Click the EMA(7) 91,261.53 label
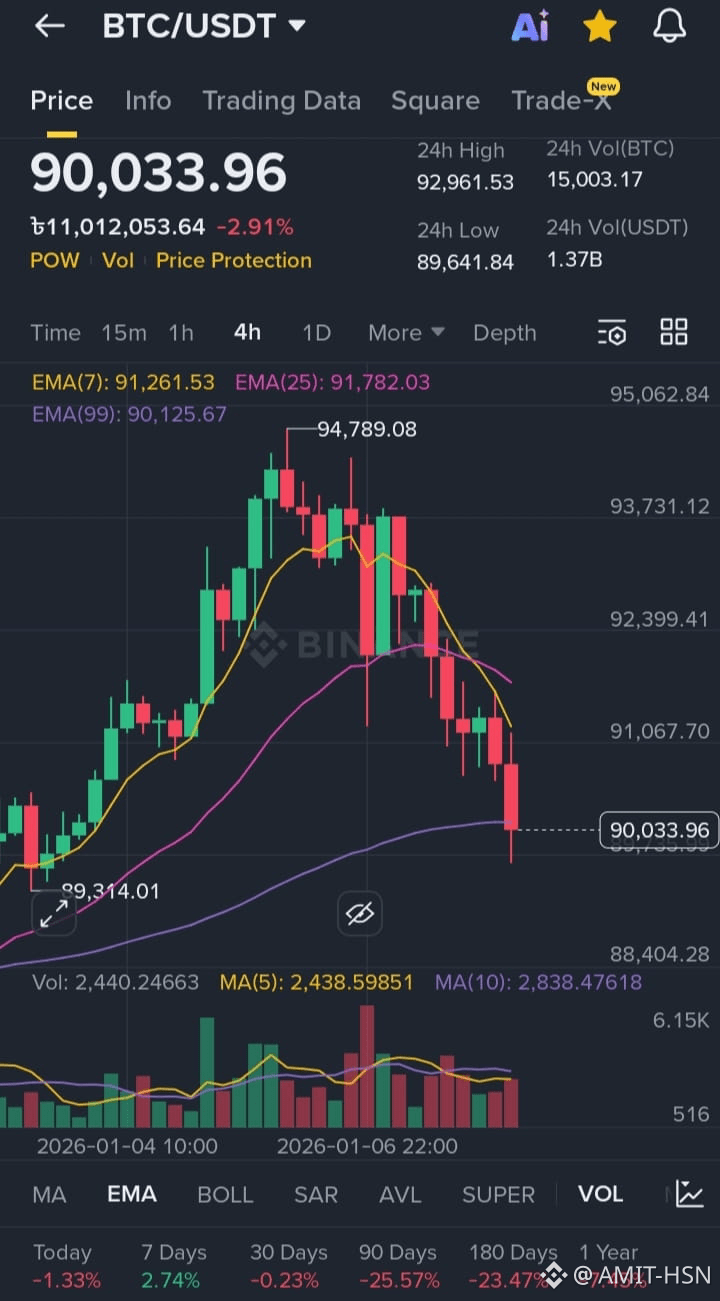 point(123,382)
